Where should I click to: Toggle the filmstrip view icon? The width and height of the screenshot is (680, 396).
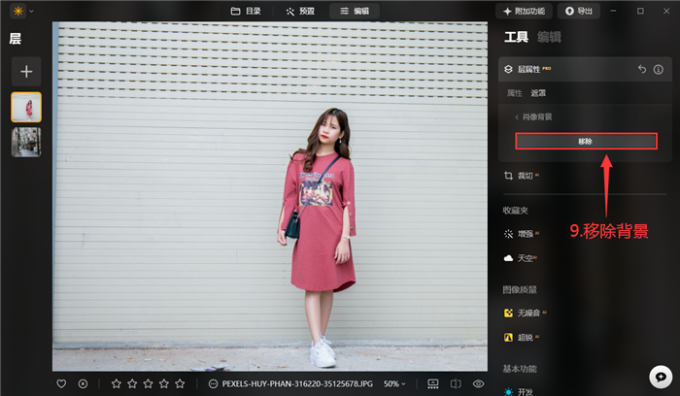[x=433, y=384]
